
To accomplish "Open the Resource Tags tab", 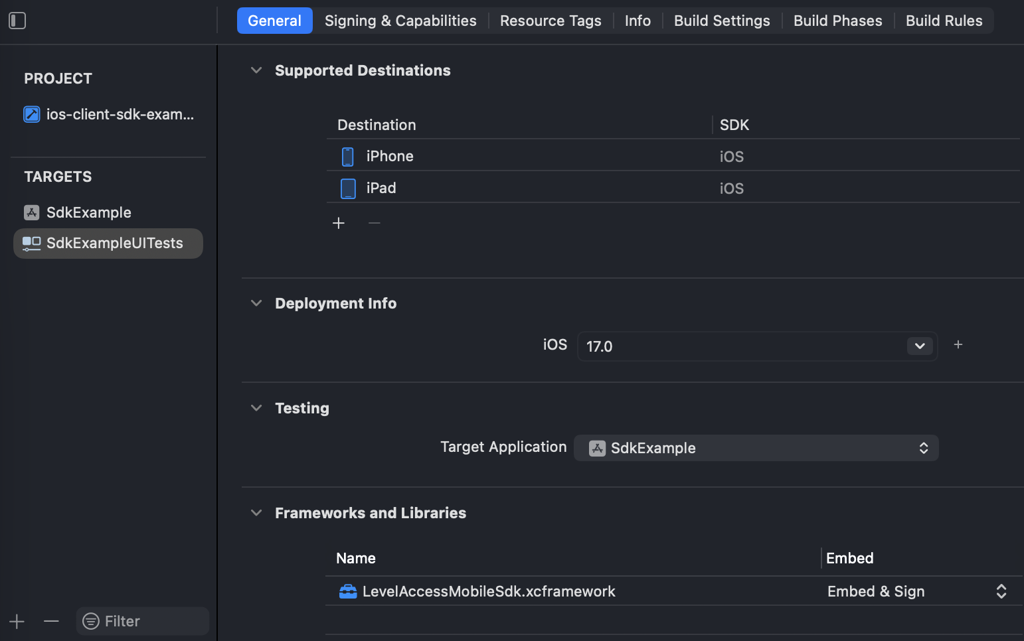I will click(x=551, y=21).
